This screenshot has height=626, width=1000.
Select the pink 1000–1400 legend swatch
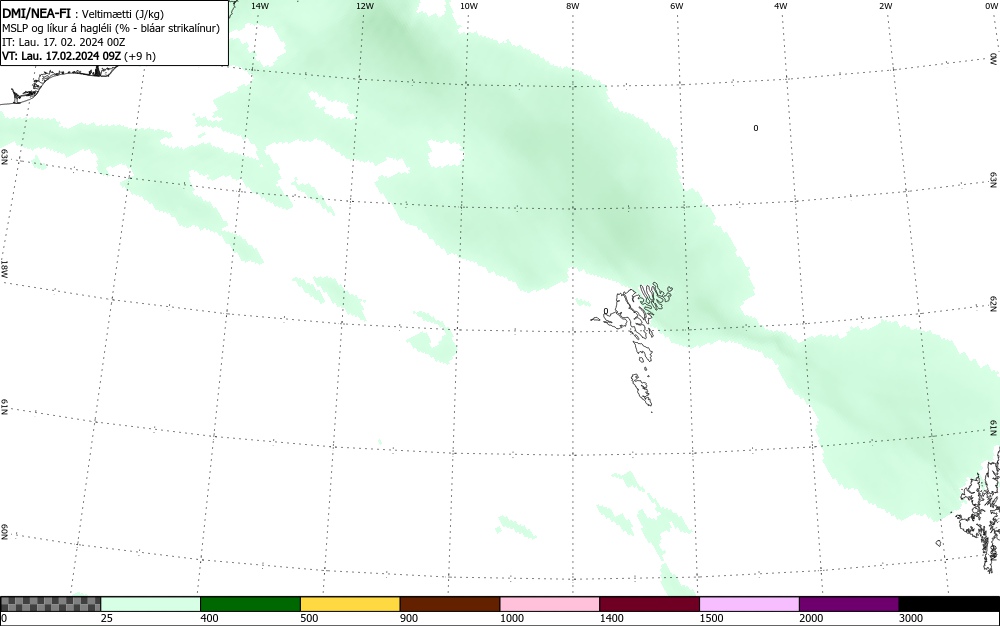point(550,604)
